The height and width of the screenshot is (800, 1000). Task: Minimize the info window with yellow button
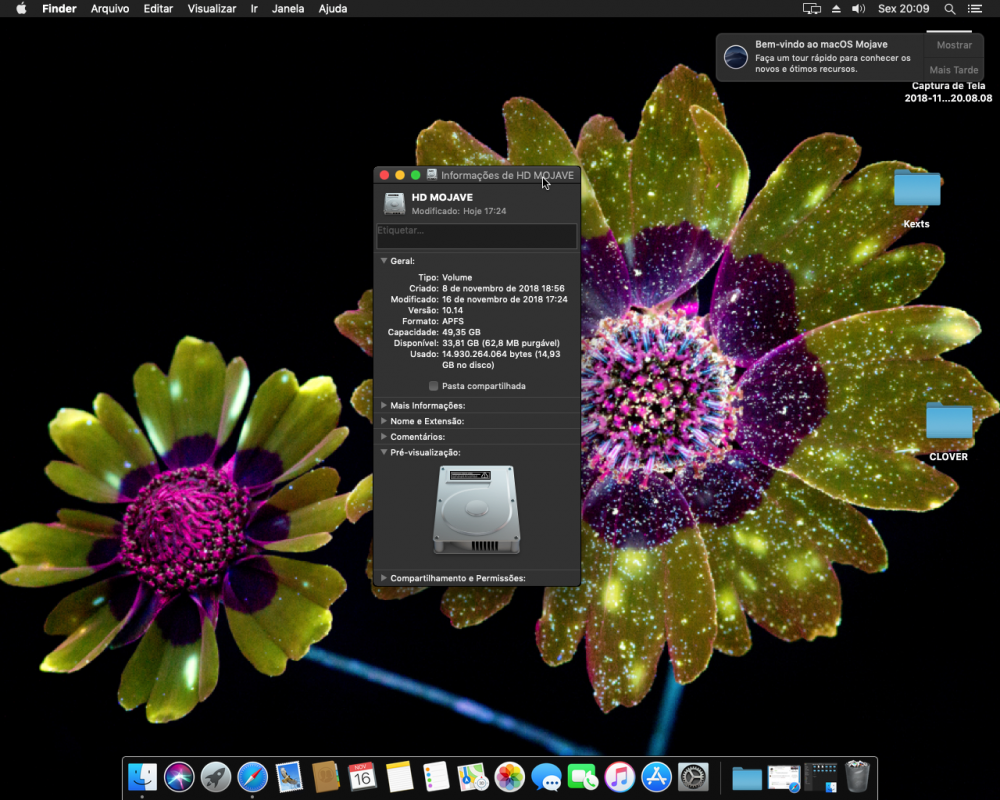(x=400, y=175)
